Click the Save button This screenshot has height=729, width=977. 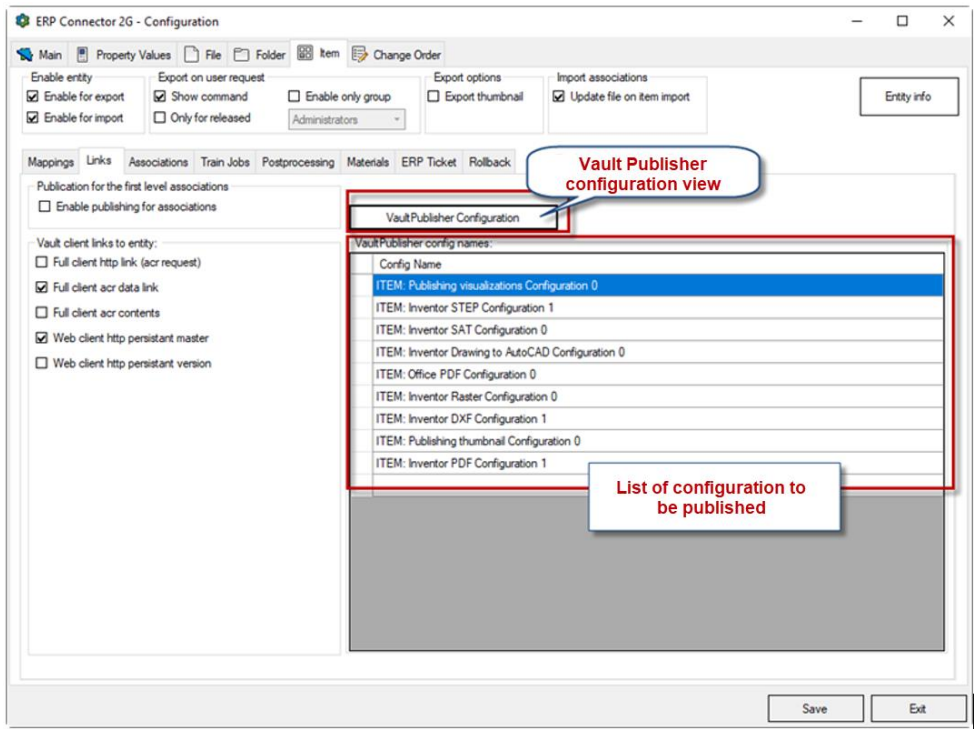[x=814, y=708]
